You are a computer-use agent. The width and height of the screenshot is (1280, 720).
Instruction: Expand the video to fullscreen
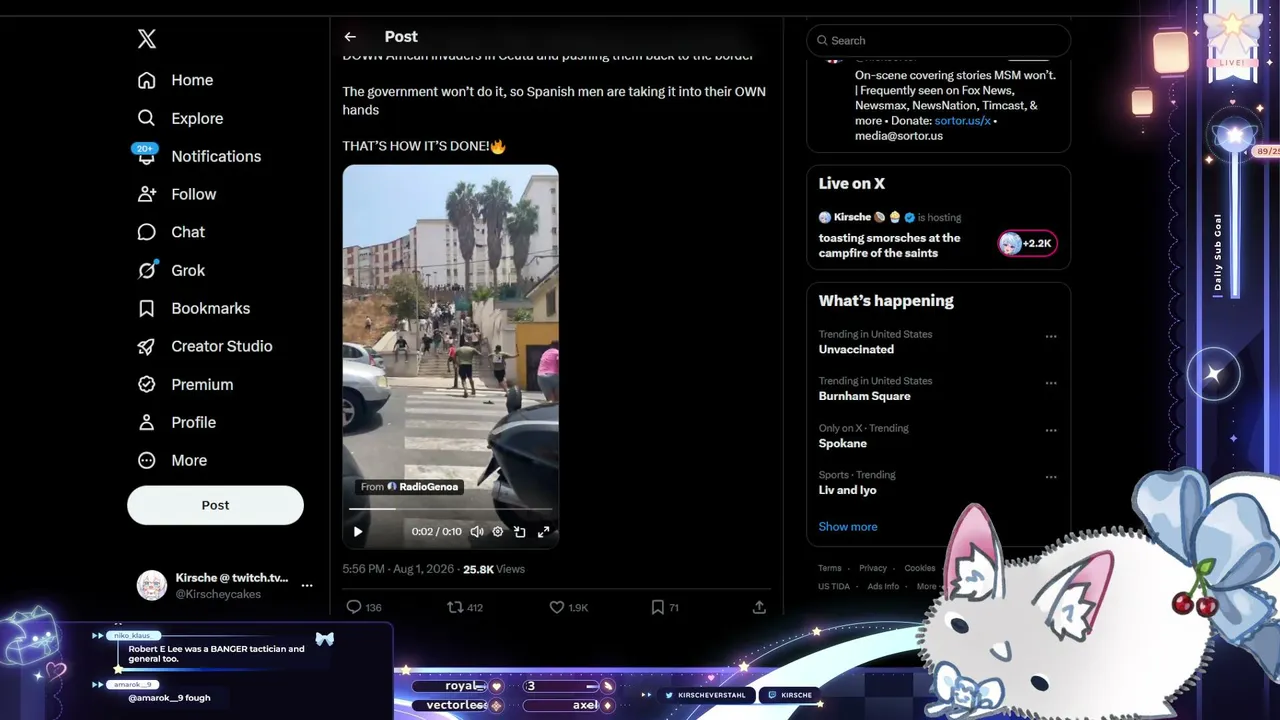tap(543, 532)
